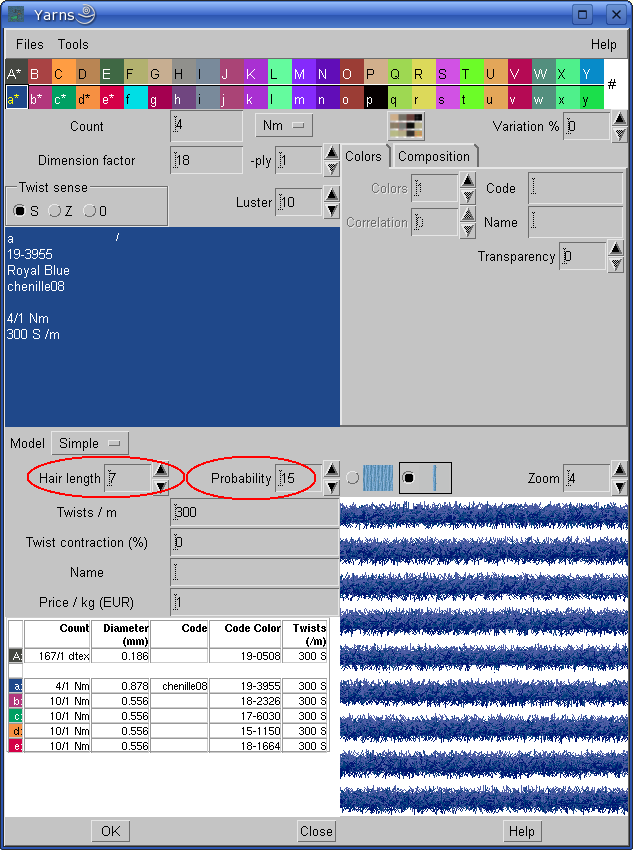Screen dimensions: 633x850
Task: Open the Nm count unit dropdown
Action: 283,126
